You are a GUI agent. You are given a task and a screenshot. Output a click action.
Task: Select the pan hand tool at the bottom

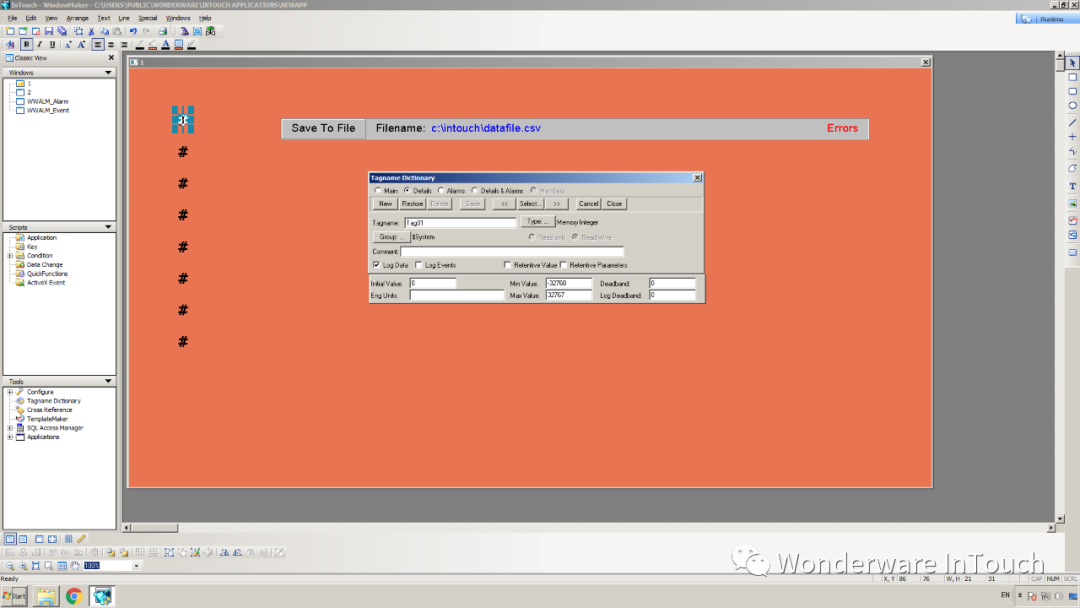click(76, 565)
